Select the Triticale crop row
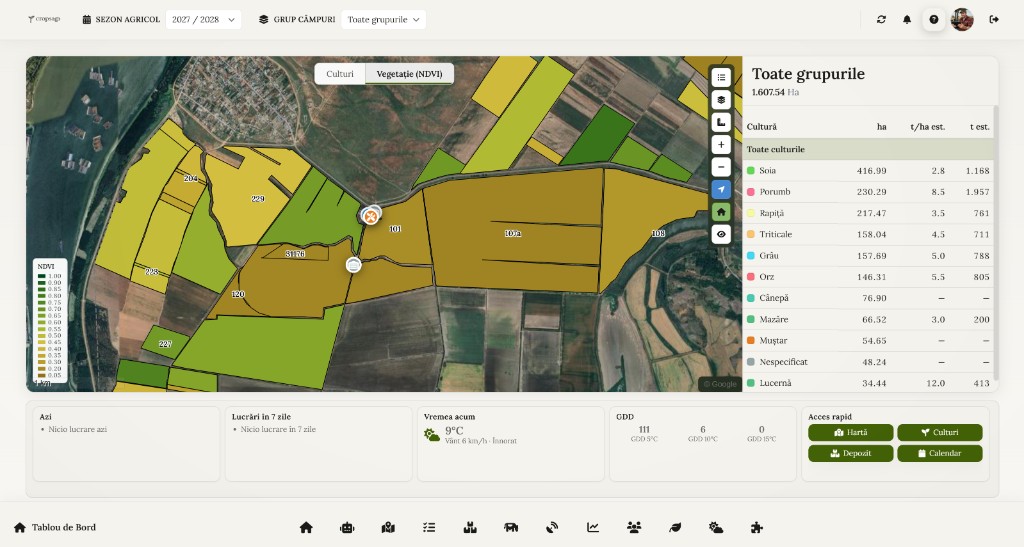Screen dimensions: 1024x547 [x=868, y=234]
